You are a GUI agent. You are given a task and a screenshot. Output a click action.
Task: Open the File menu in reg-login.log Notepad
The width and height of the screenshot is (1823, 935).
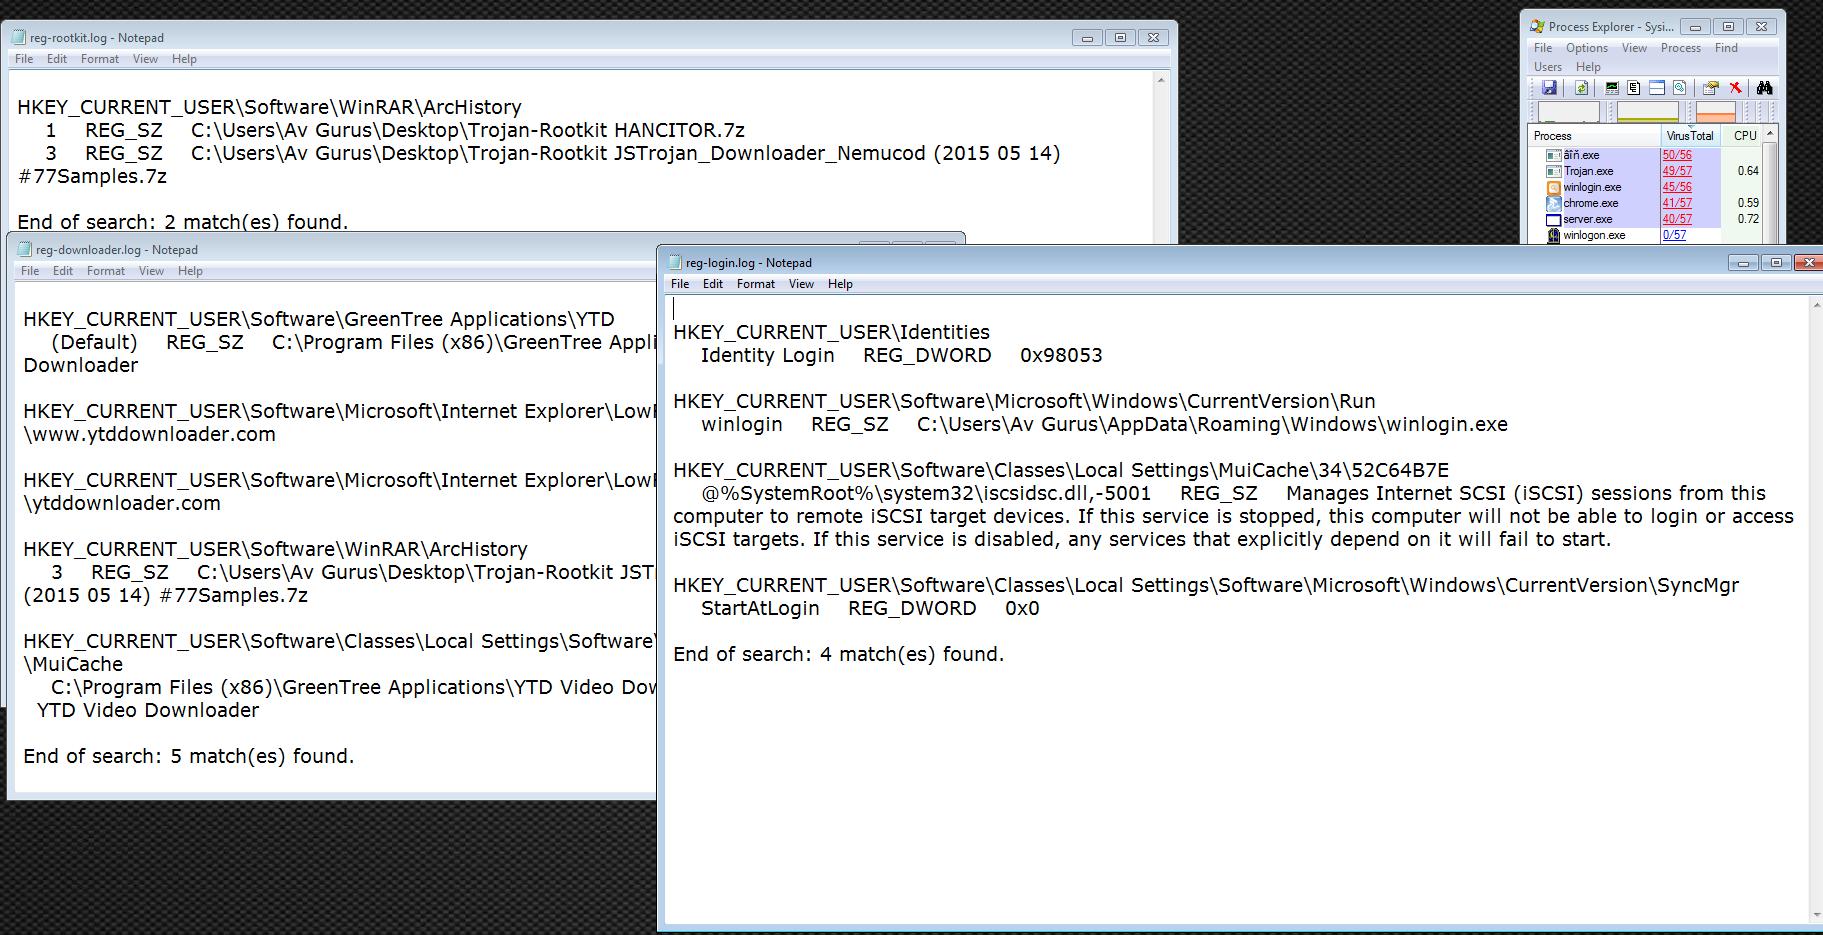click(680, 284)
